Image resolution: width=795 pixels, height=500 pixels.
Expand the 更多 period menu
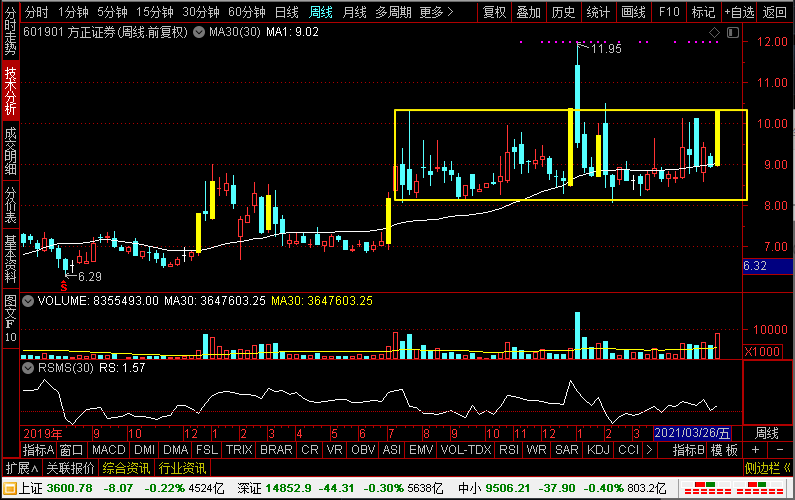coord(437,12)
